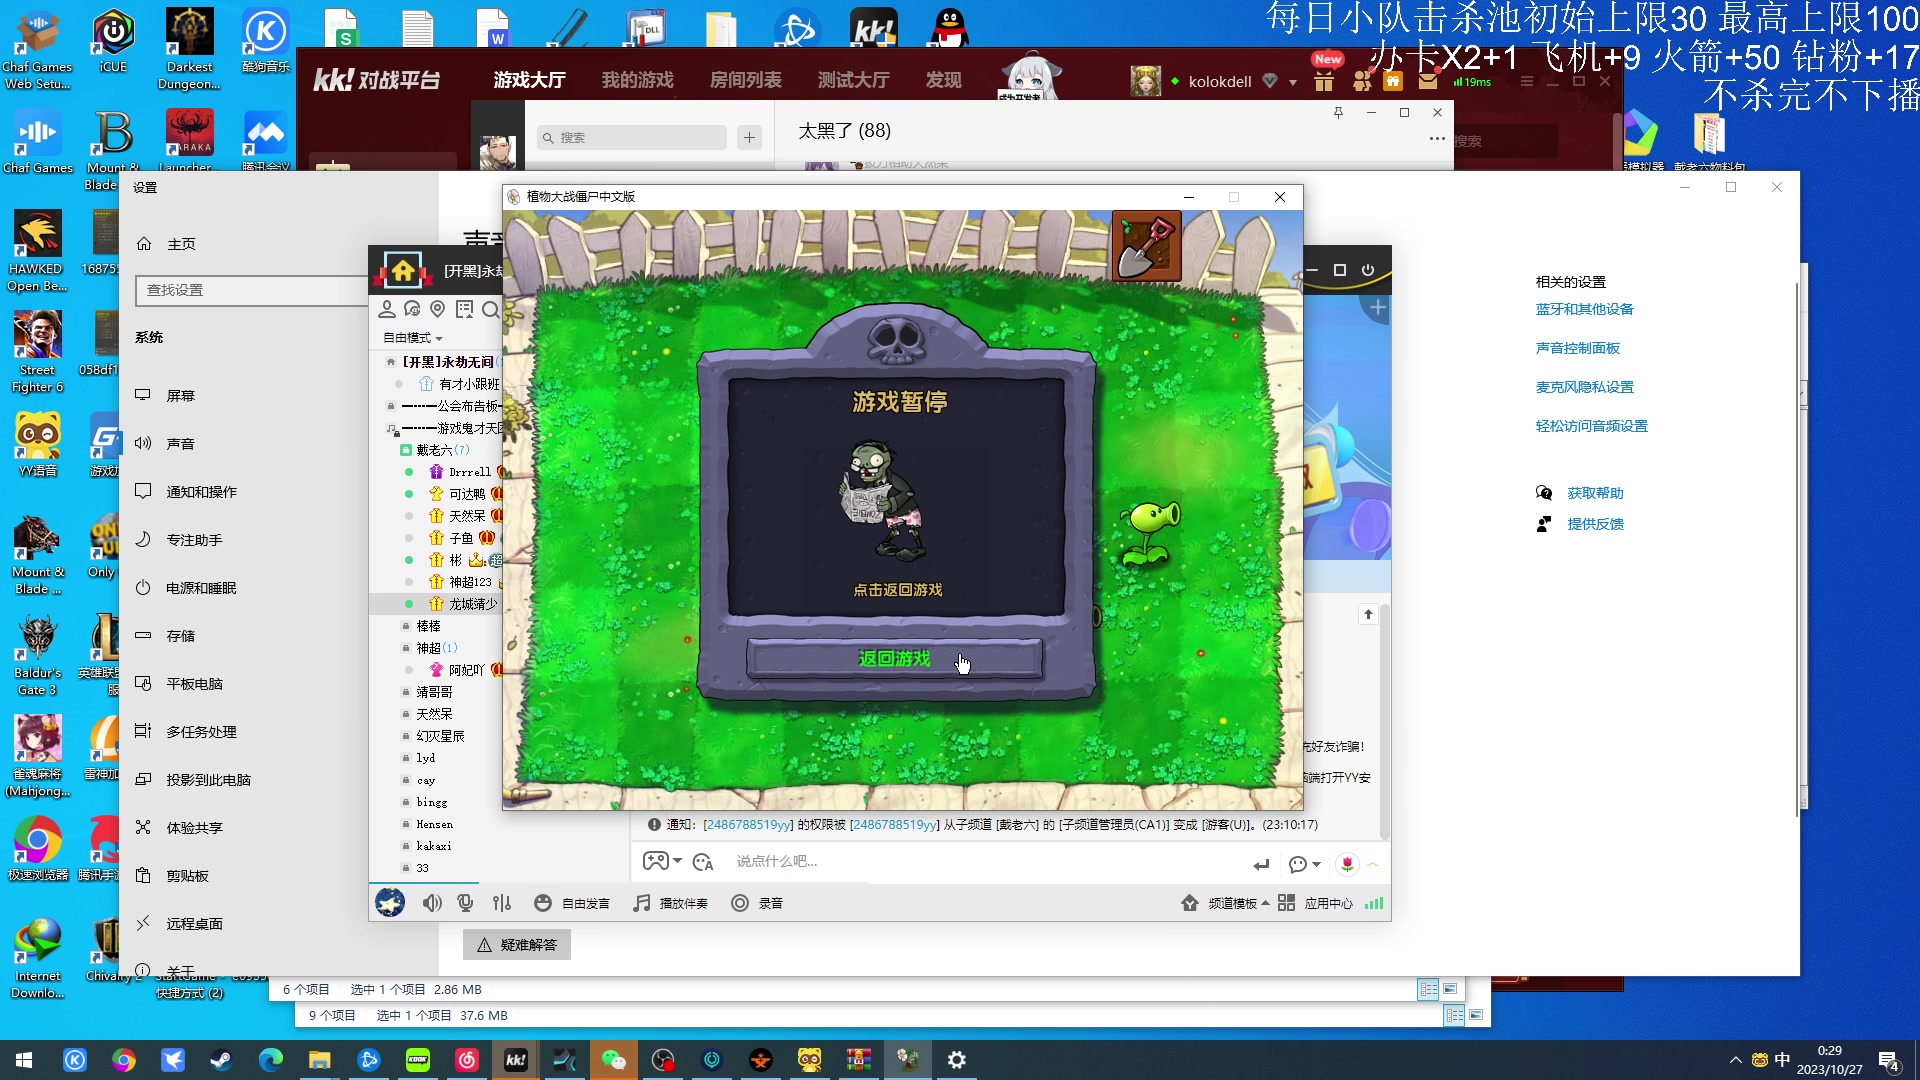Open 应用中心 app center in YY
This screenshot has width=1920, height=1080.
coord(1315,903)
